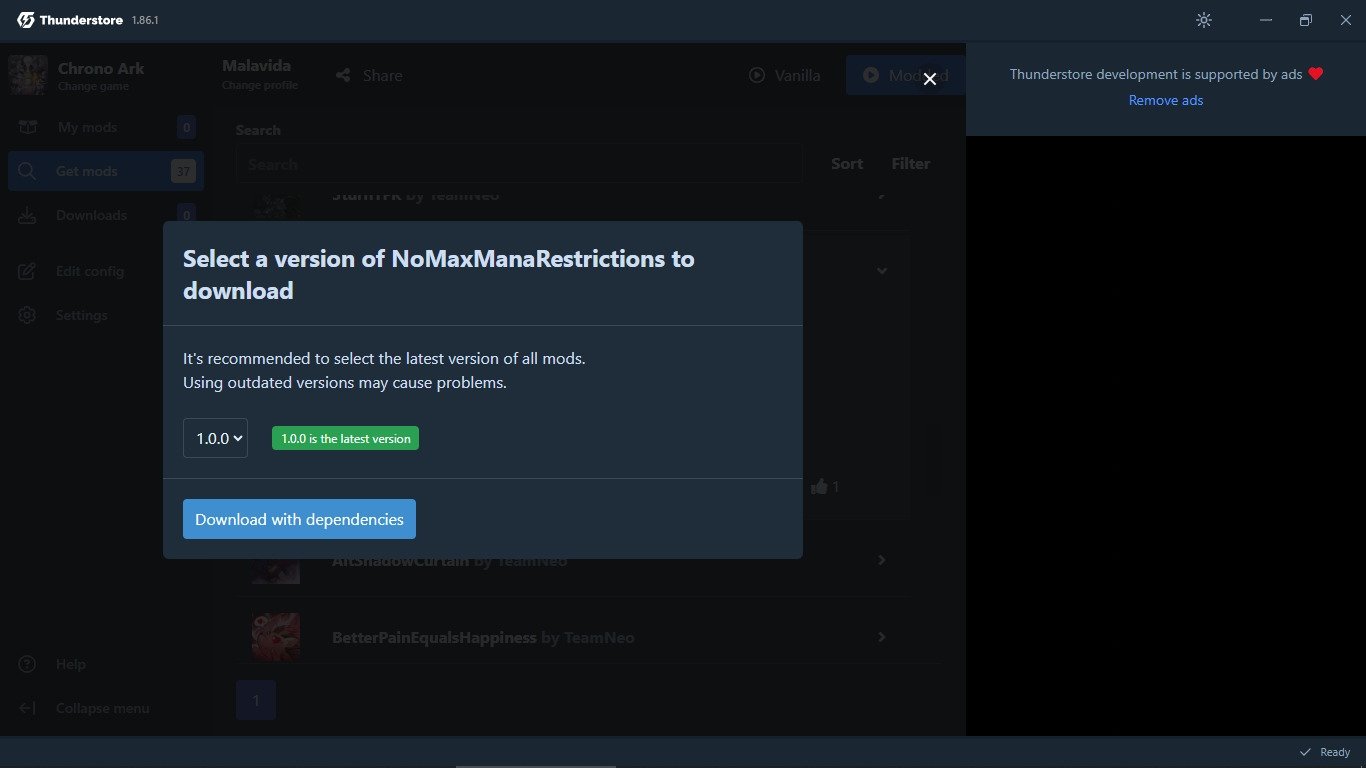Open the version 1.0.0 dropdown
This screenshot has height=768, width=1366.
(215, 438)
